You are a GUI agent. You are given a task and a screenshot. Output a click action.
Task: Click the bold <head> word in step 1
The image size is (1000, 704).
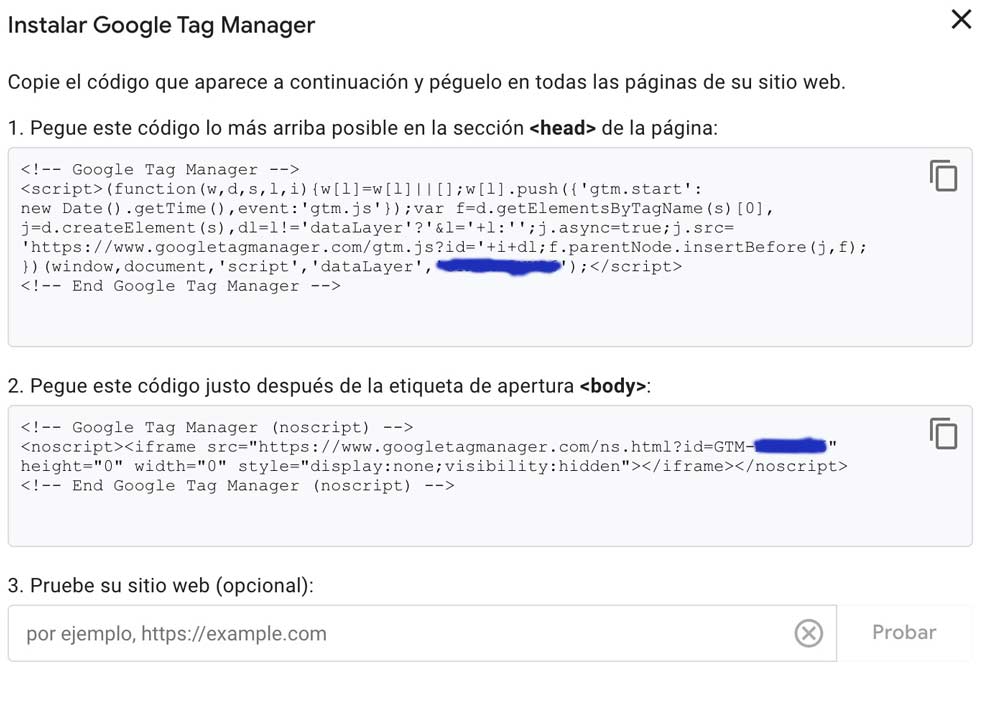pyautogui.click(x=562, y=128)
